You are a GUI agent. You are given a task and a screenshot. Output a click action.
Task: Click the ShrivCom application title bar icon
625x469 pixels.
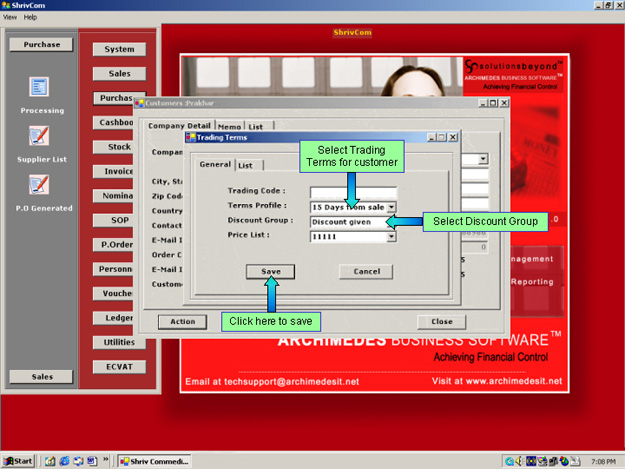[6, 5]
